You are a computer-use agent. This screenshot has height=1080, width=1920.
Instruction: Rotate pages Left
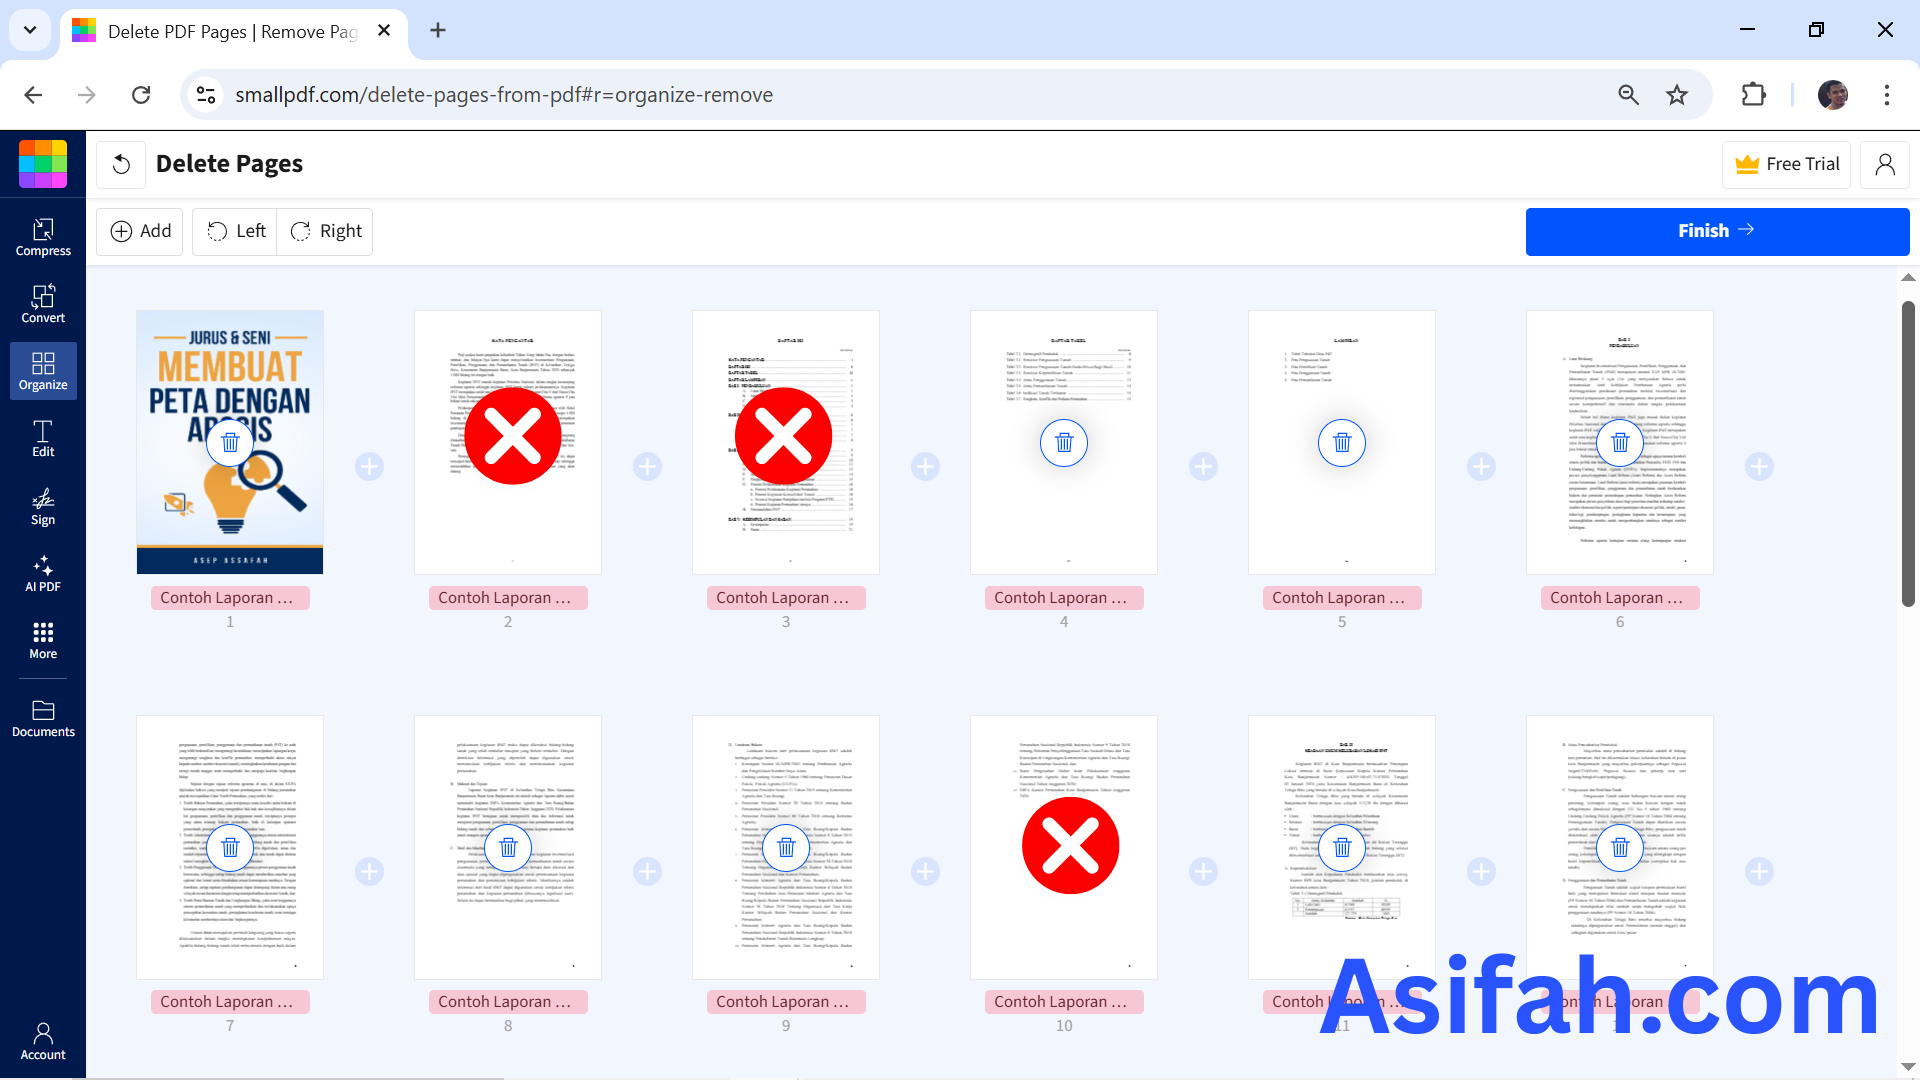pos(235,231)
